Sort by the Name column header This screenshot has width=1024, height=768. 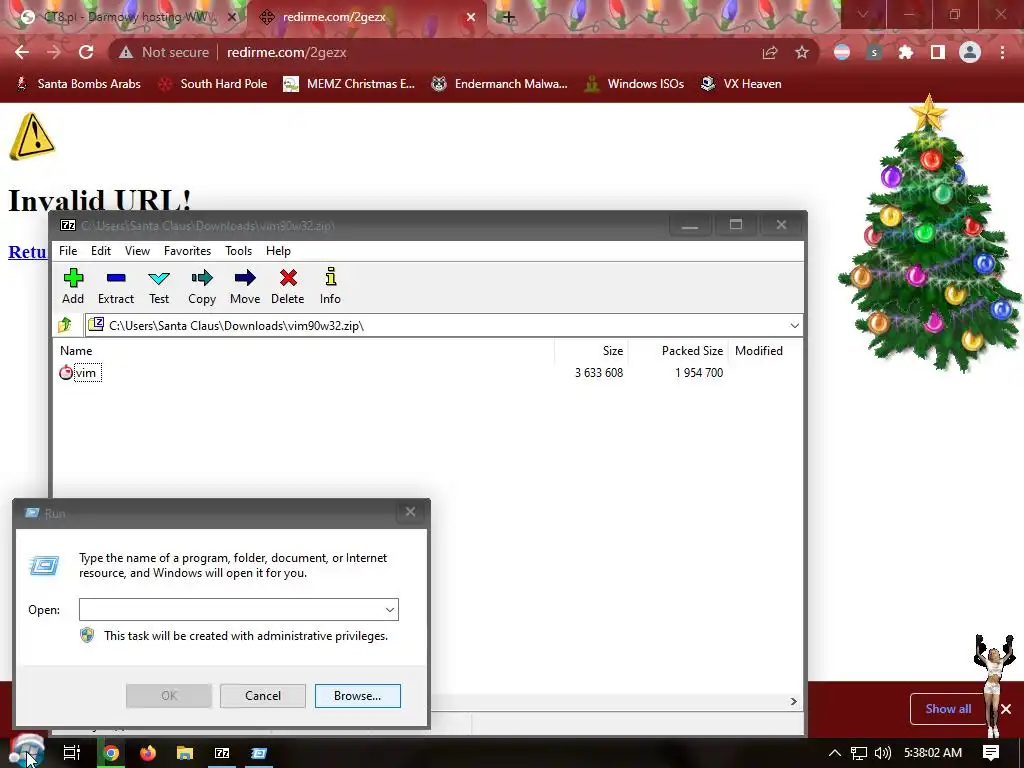76,351
